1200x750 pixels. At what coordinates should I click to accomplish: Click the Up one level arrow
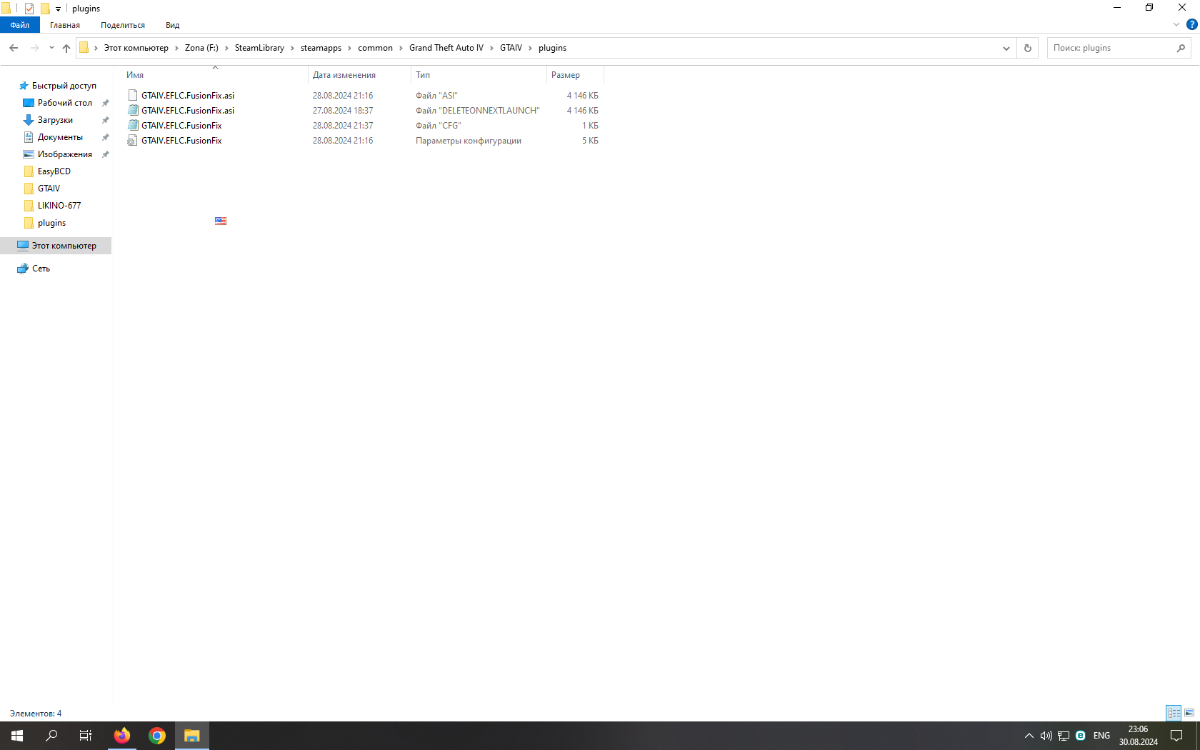click(x=66, y=48)
